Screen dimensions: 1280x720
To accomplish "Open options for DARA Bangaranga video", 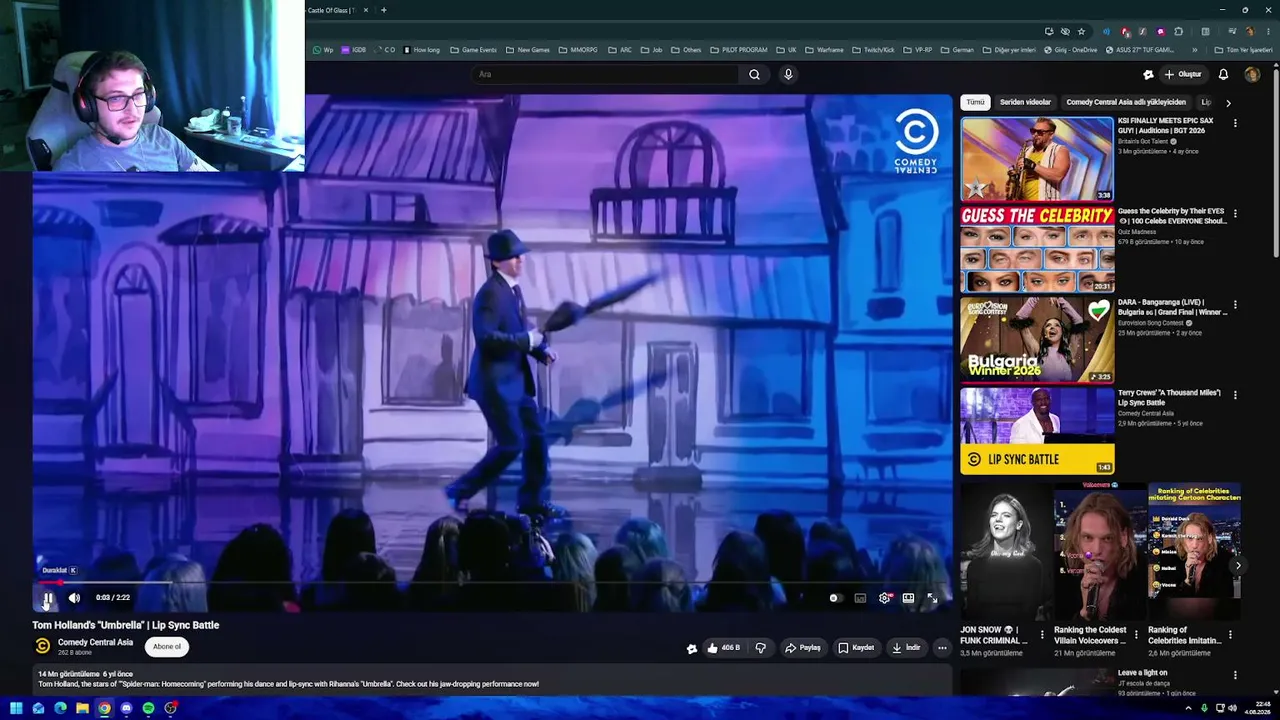I will point(1235,304).
